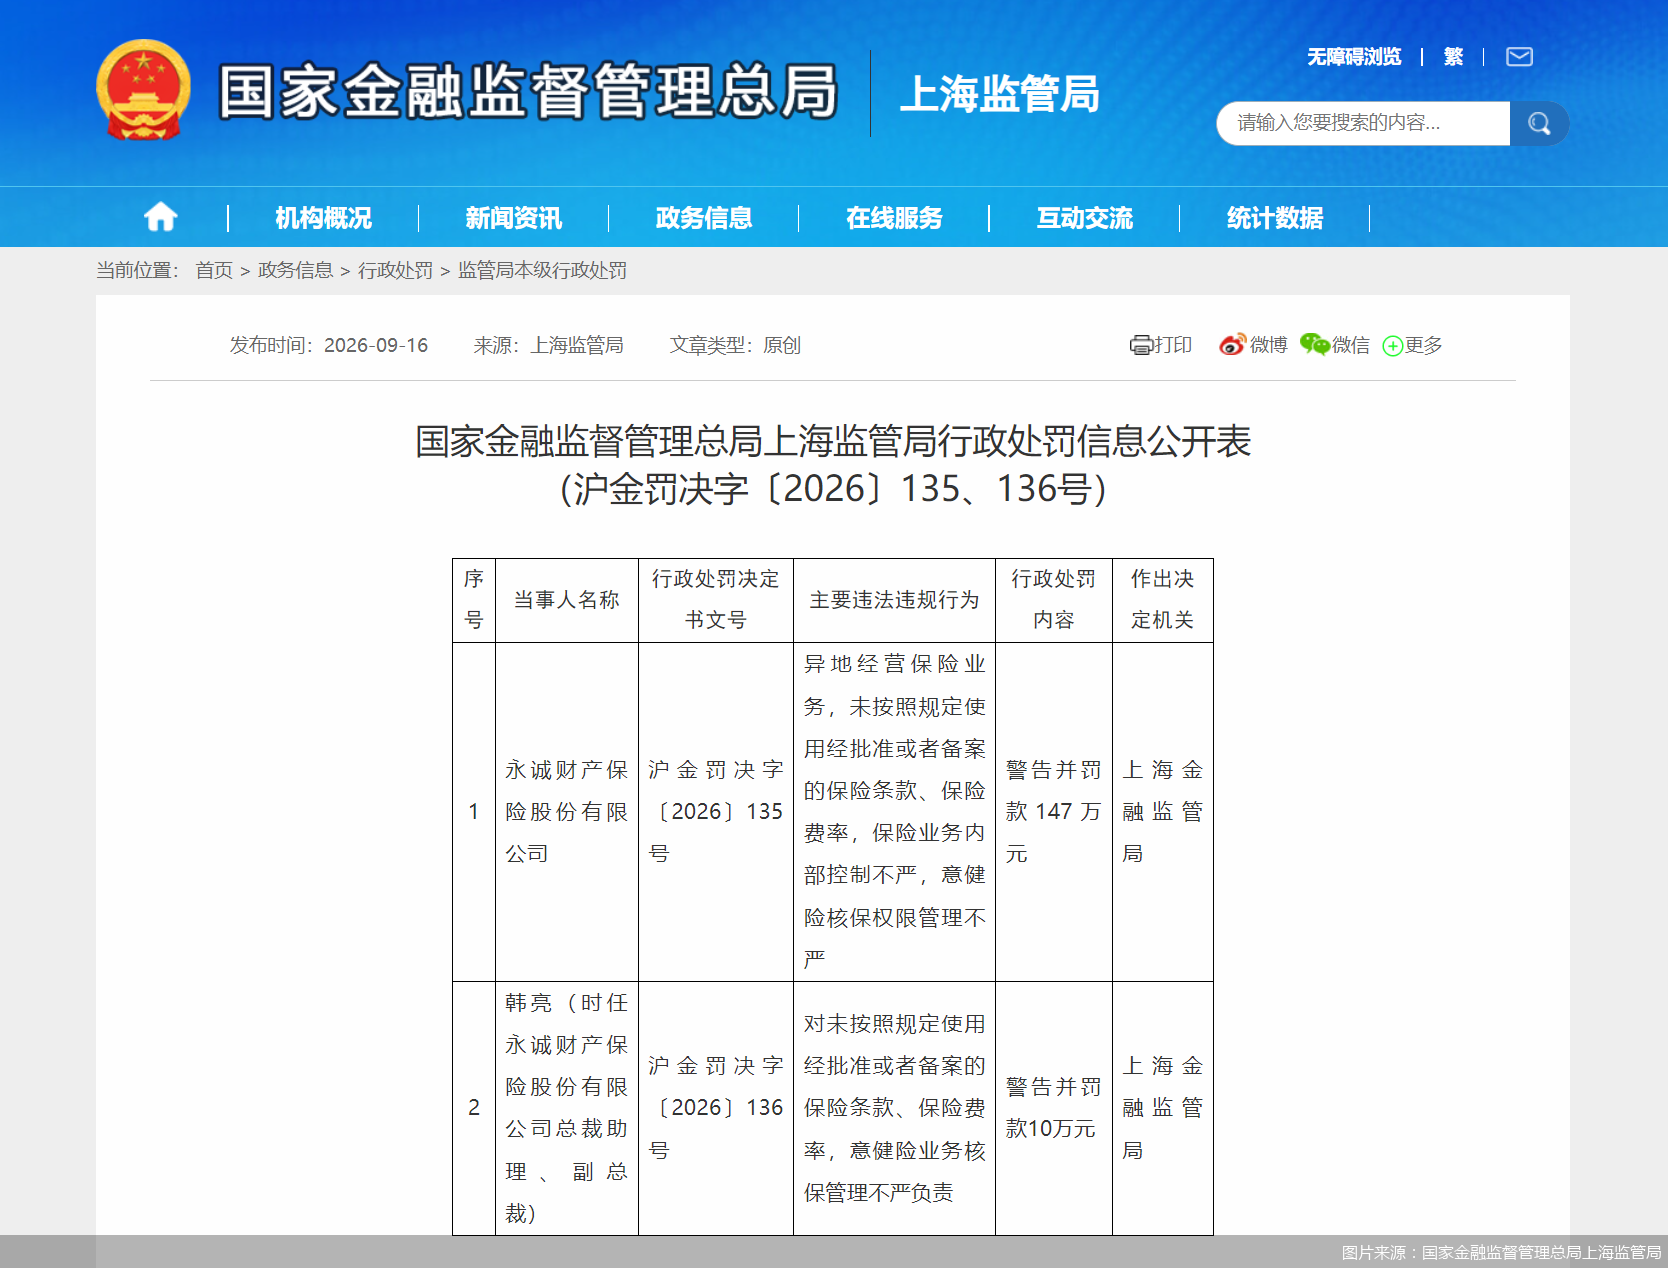Switch to traditional Chinese 繁

click(1453, 57)
